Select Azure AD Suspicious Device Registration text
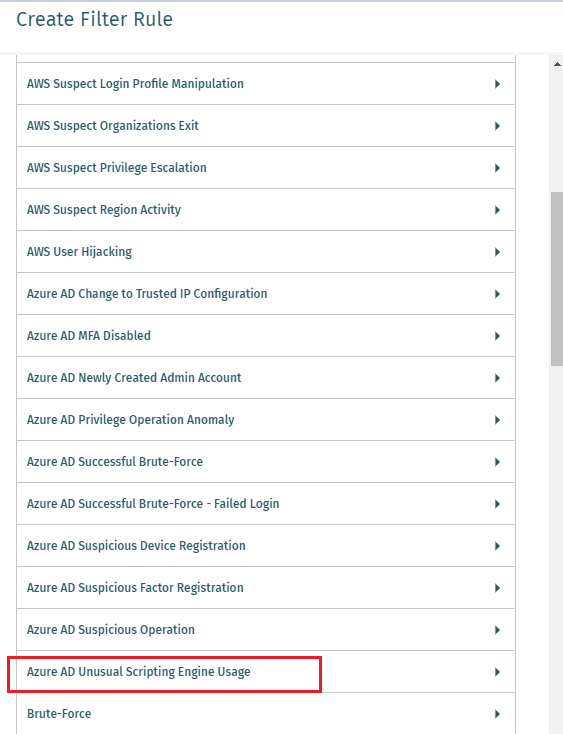 136,546
